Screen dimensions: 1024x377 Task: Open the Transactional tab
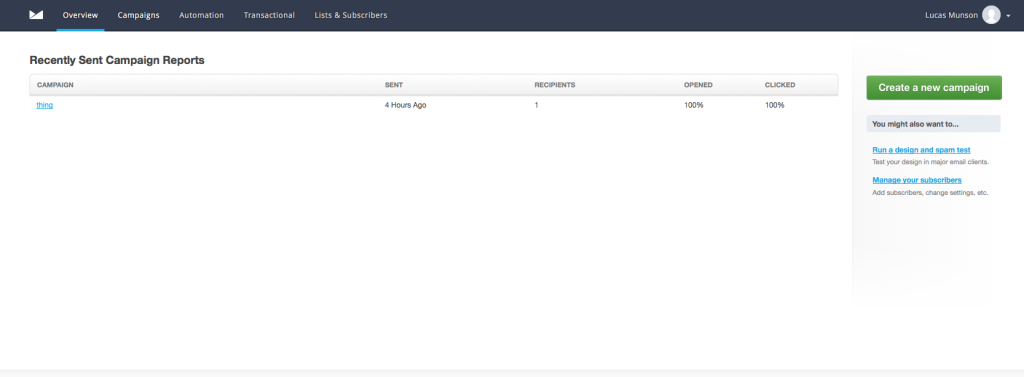(269, 15)
